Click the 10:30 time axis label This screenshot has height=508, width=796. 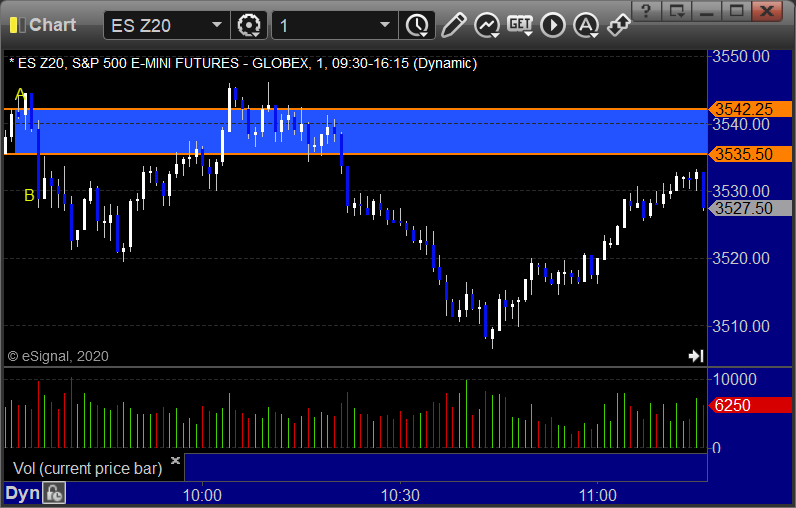(400, 495)
